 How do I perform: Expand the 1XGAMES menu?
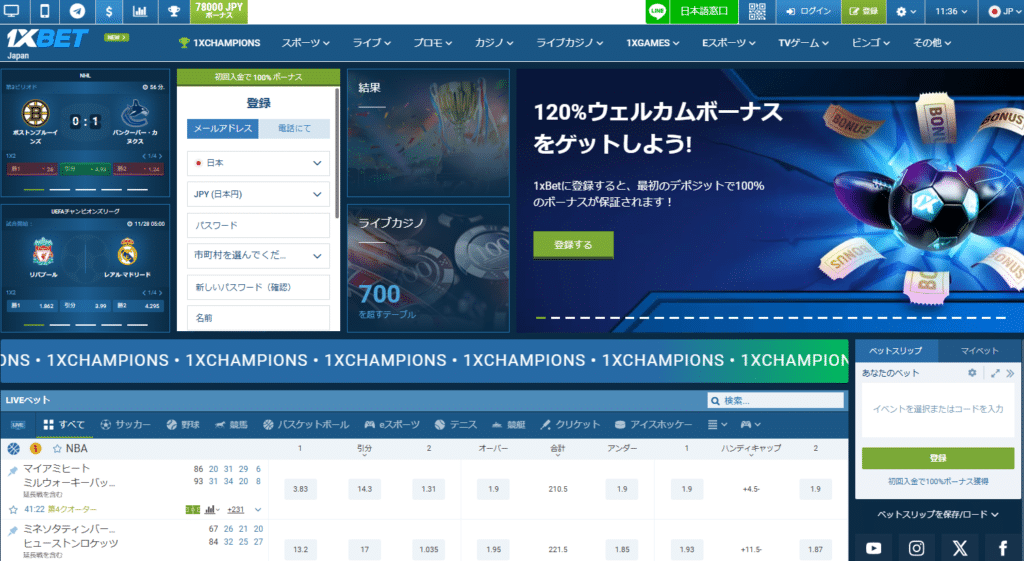coord(652,43)
